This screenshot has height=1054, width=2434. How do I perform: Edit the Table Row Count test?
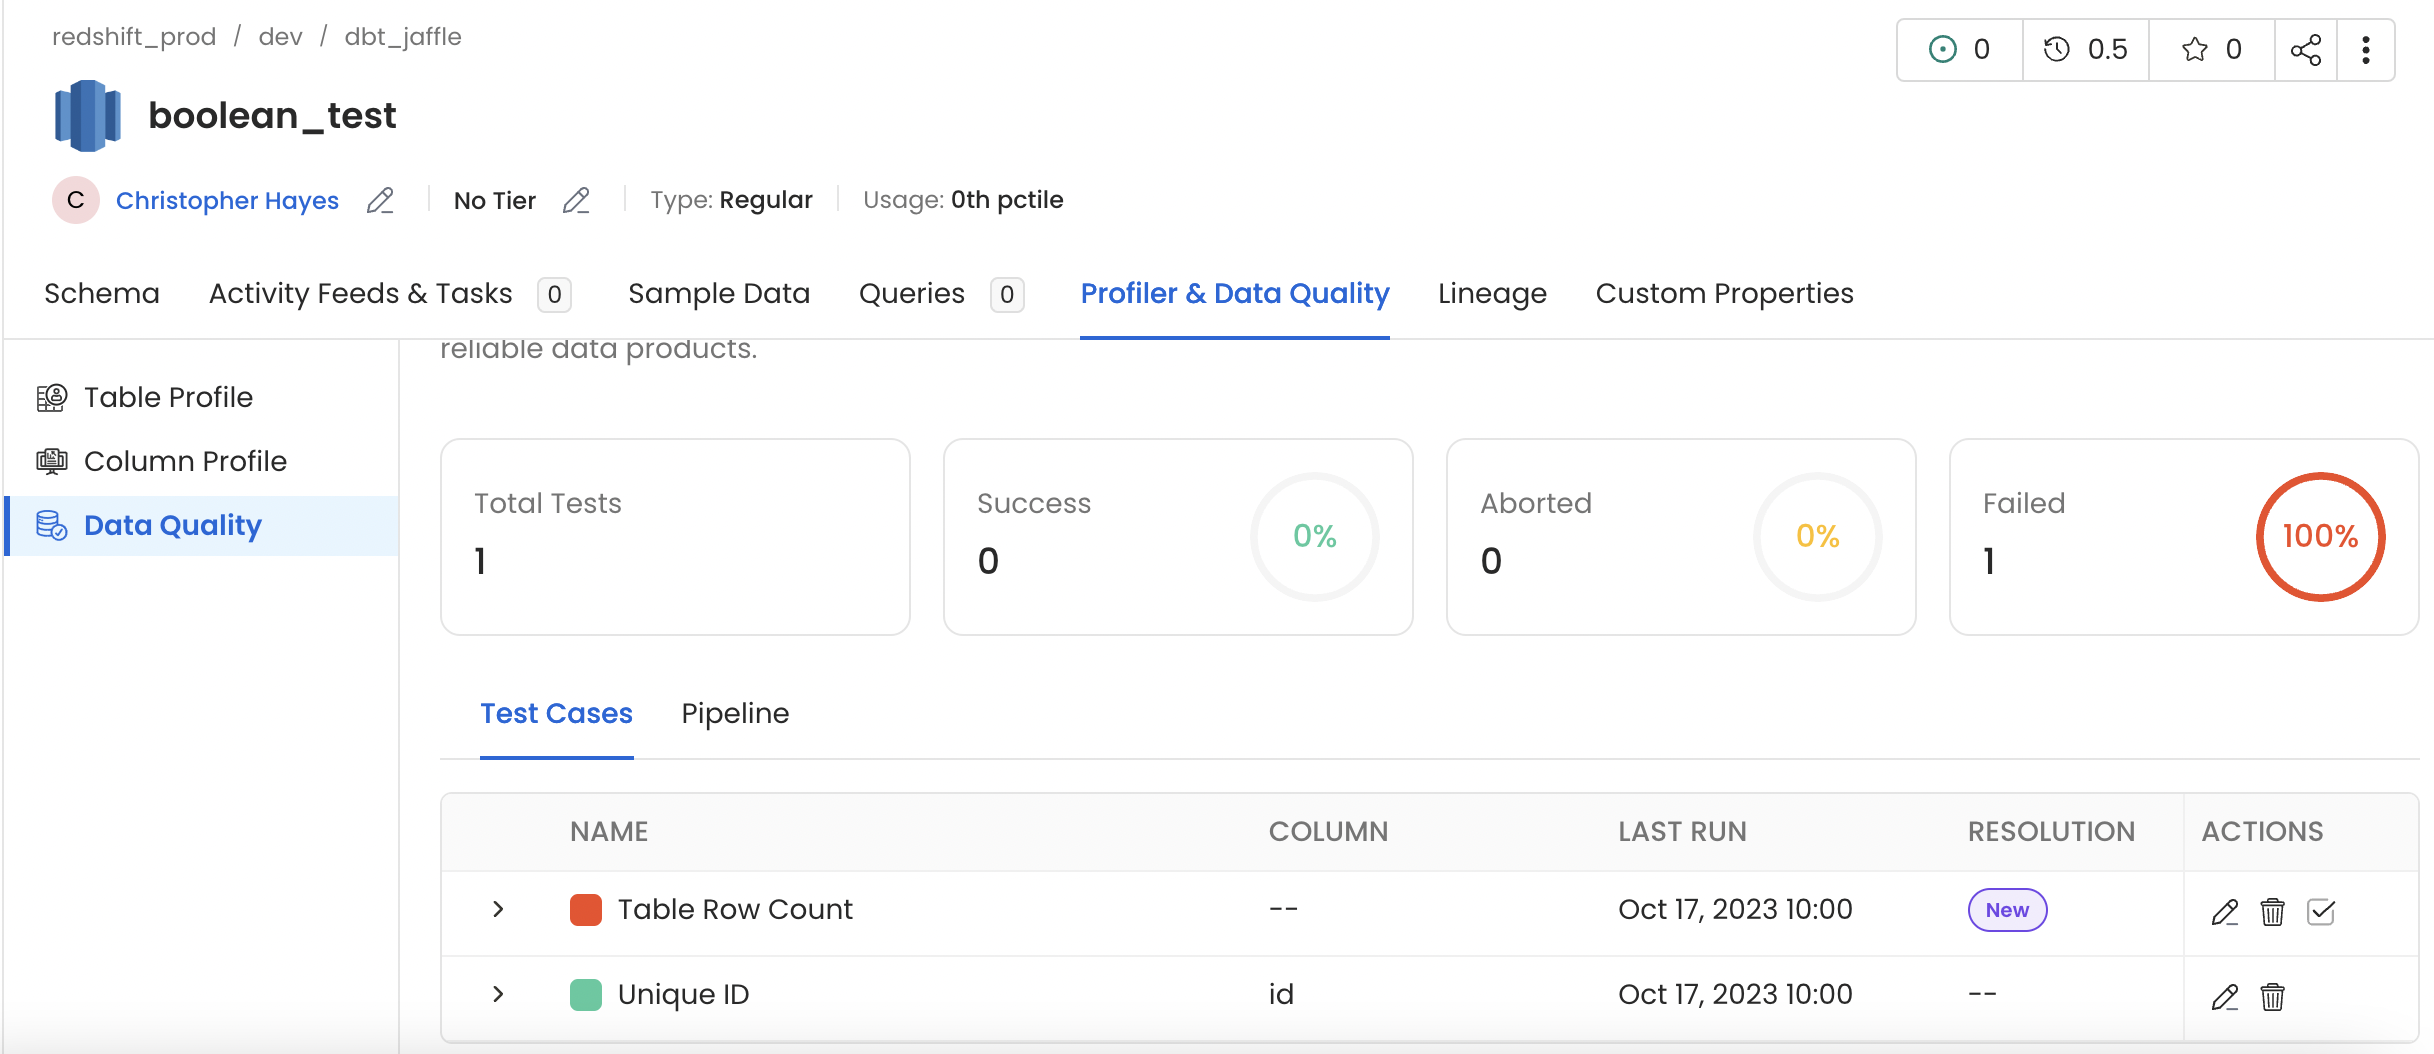[2225, 911]
